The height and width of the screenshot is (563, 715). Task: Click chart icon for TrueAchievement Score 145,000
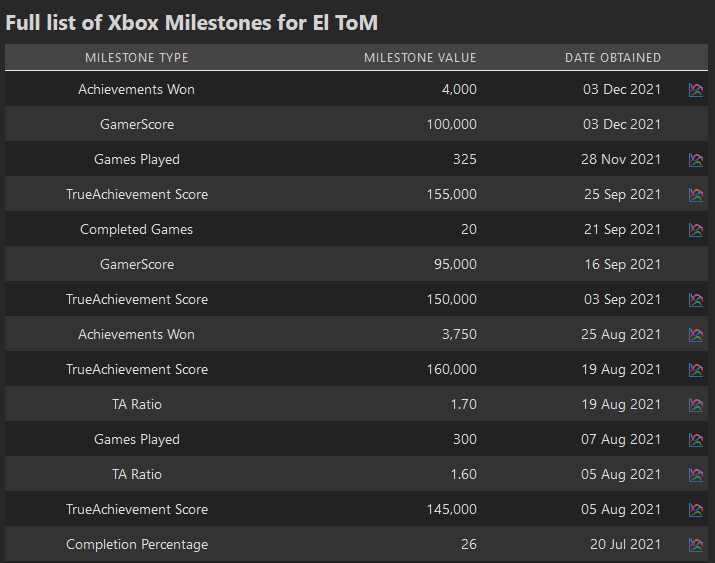[695, 510]
